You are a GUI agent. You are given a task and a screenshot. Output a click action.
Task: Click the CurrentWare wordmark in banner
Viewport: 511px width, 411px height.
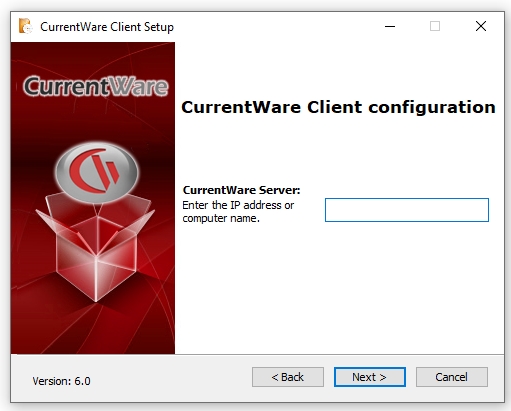96,86
